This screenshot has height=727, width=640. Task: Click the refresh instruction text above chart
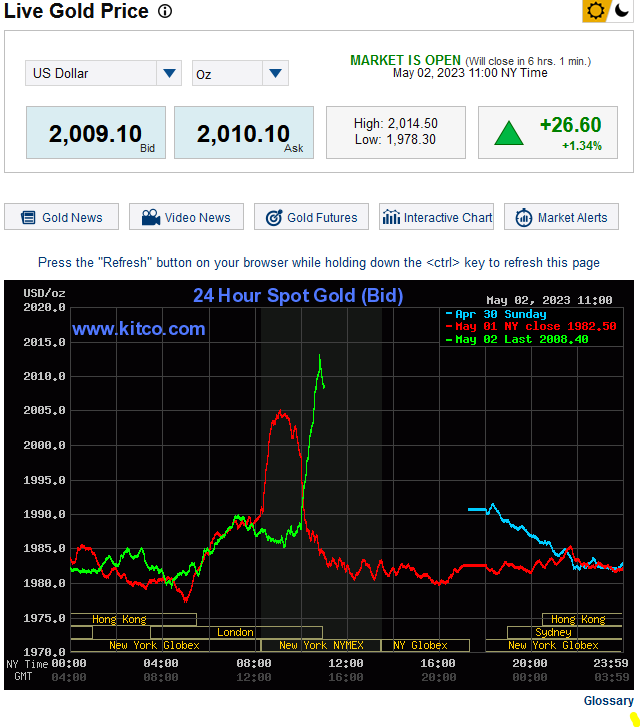click(x=319, y=262)
